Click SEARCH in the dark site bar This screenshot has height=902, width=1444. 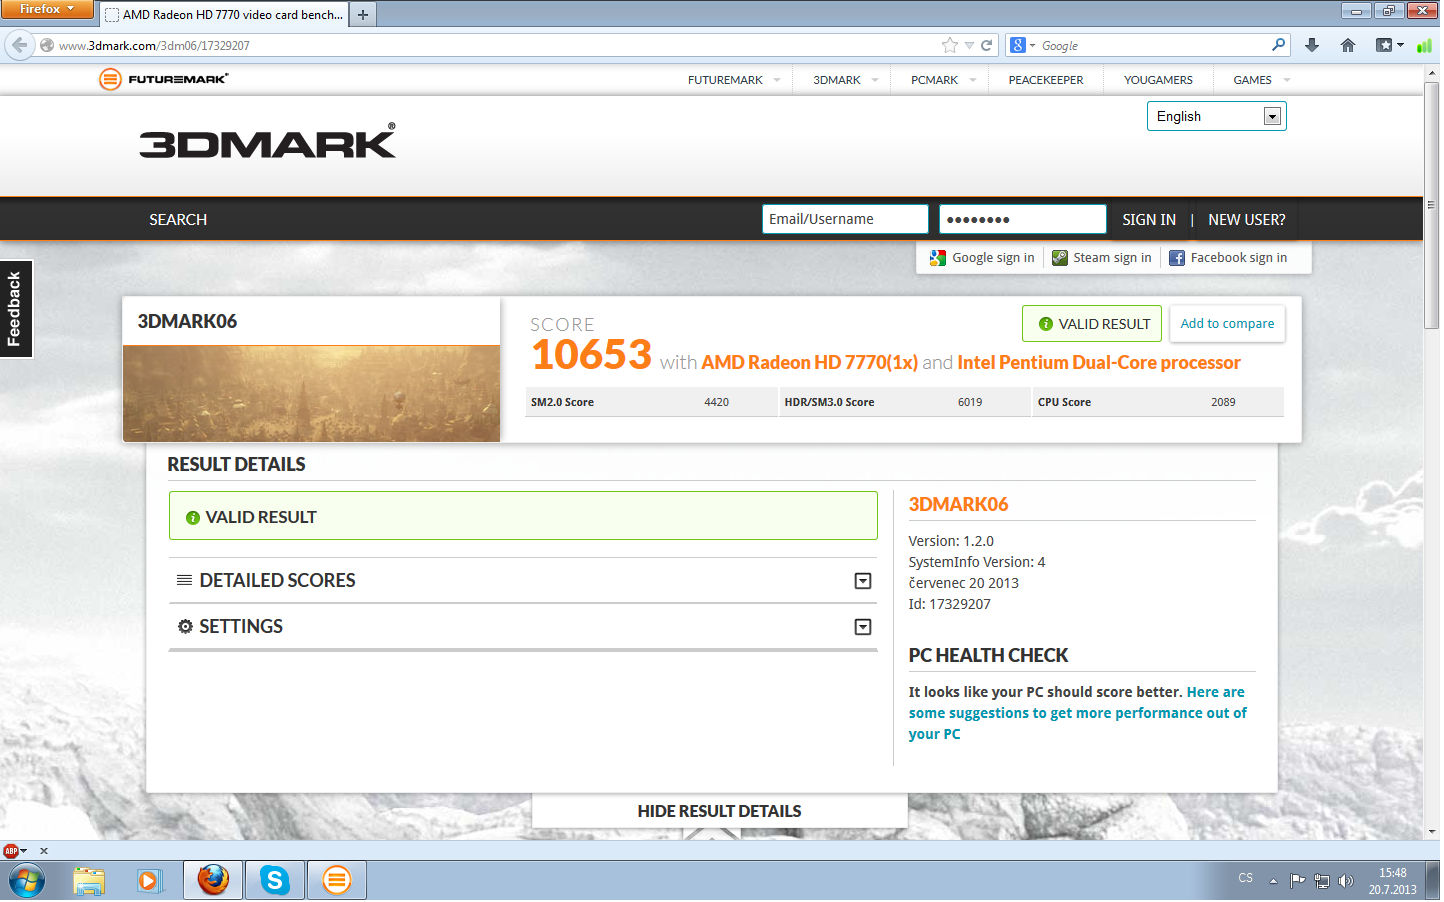point(178,220)
